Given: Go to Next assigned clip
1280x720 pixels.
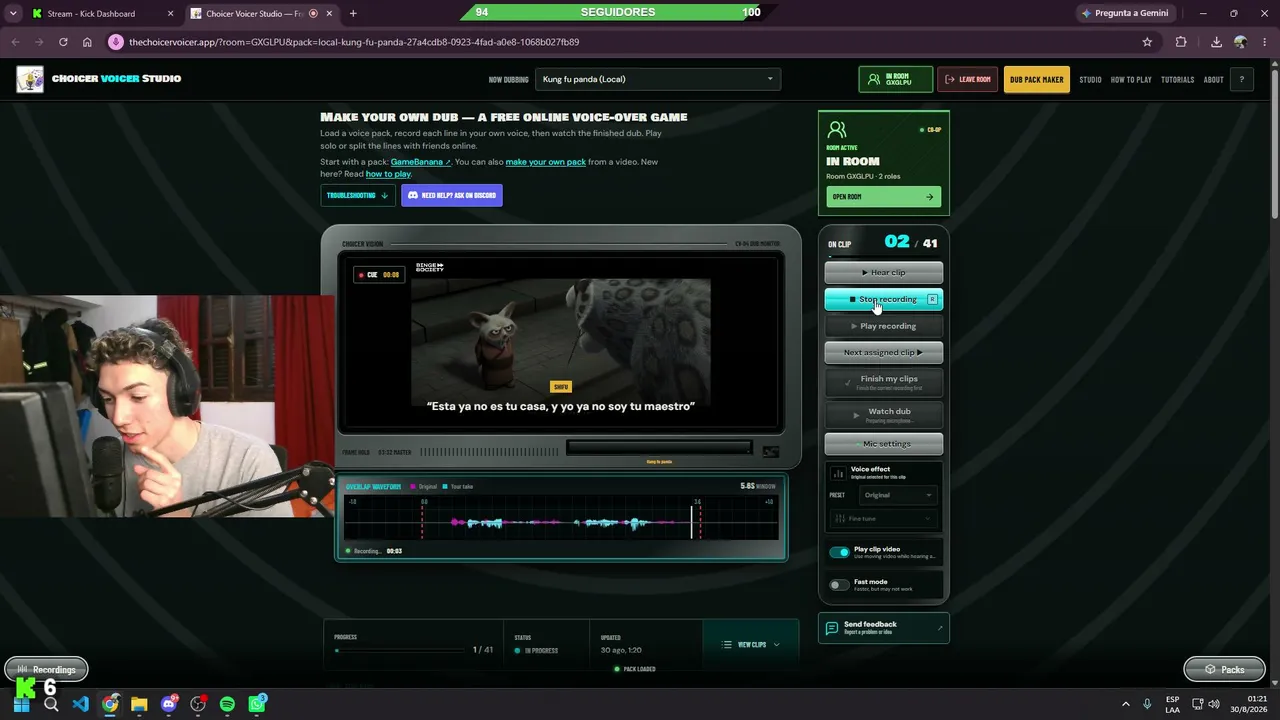Looking at the screenshot, I should [884, 352].
